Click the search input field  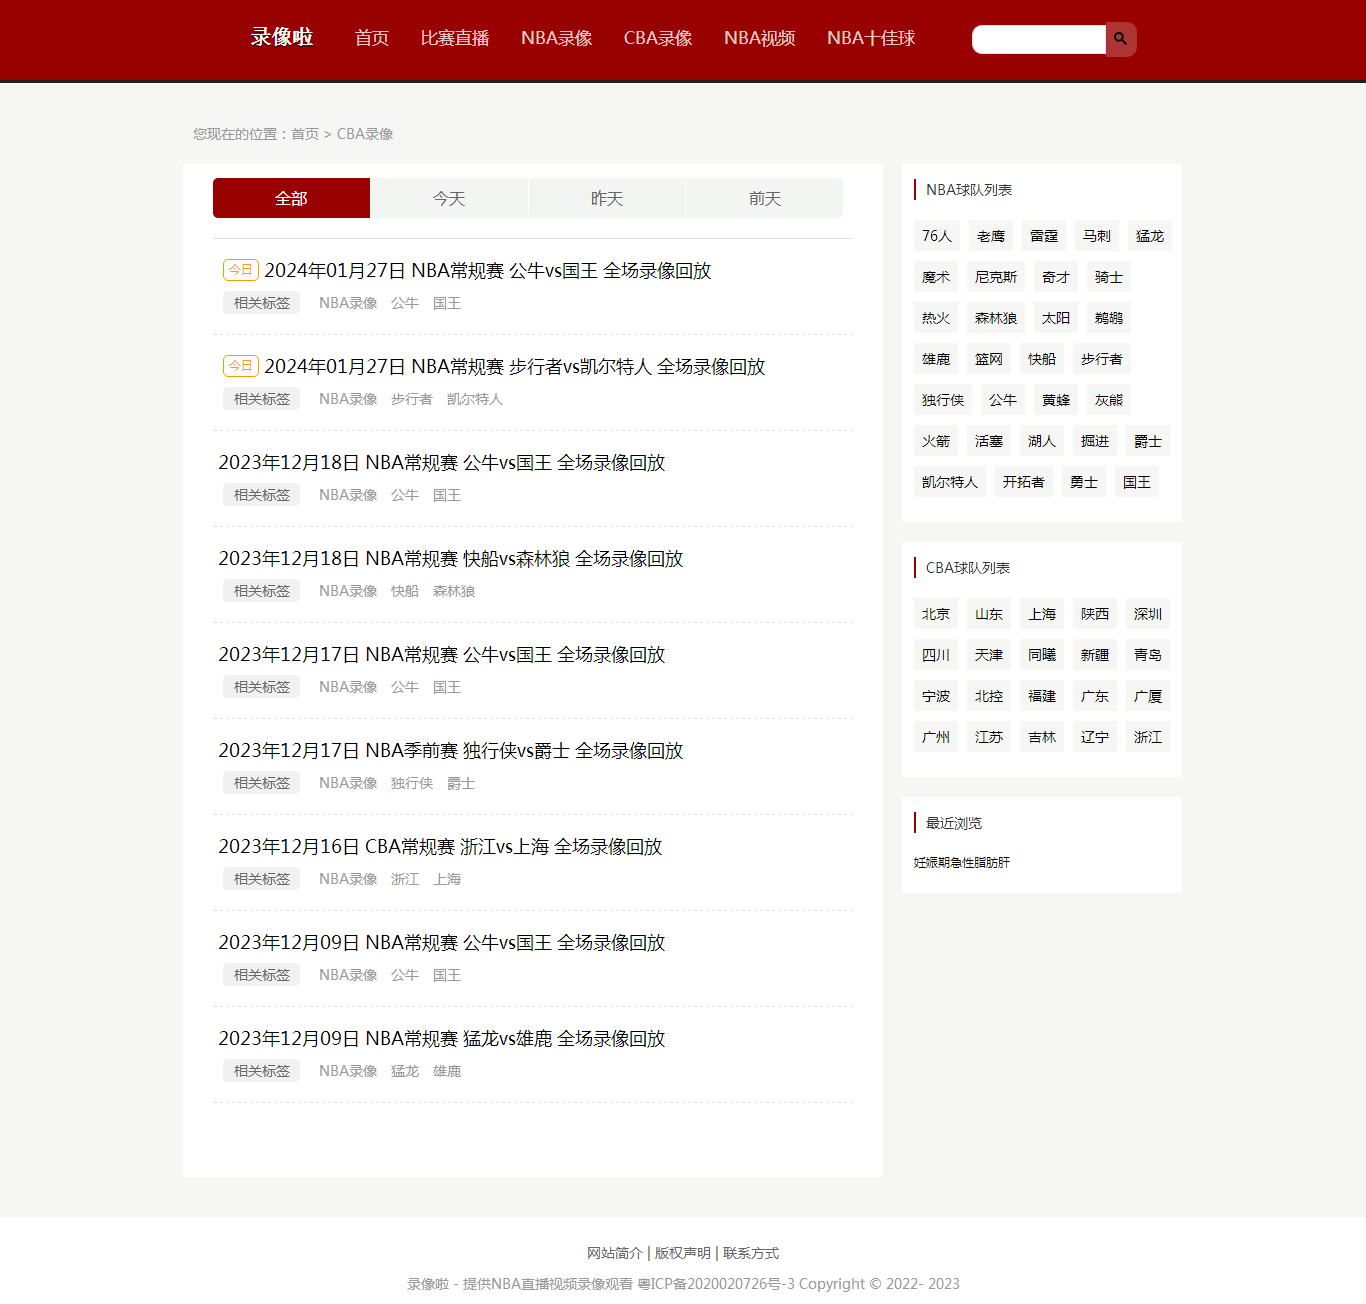pyautogui.click(x=1038, y=39)
